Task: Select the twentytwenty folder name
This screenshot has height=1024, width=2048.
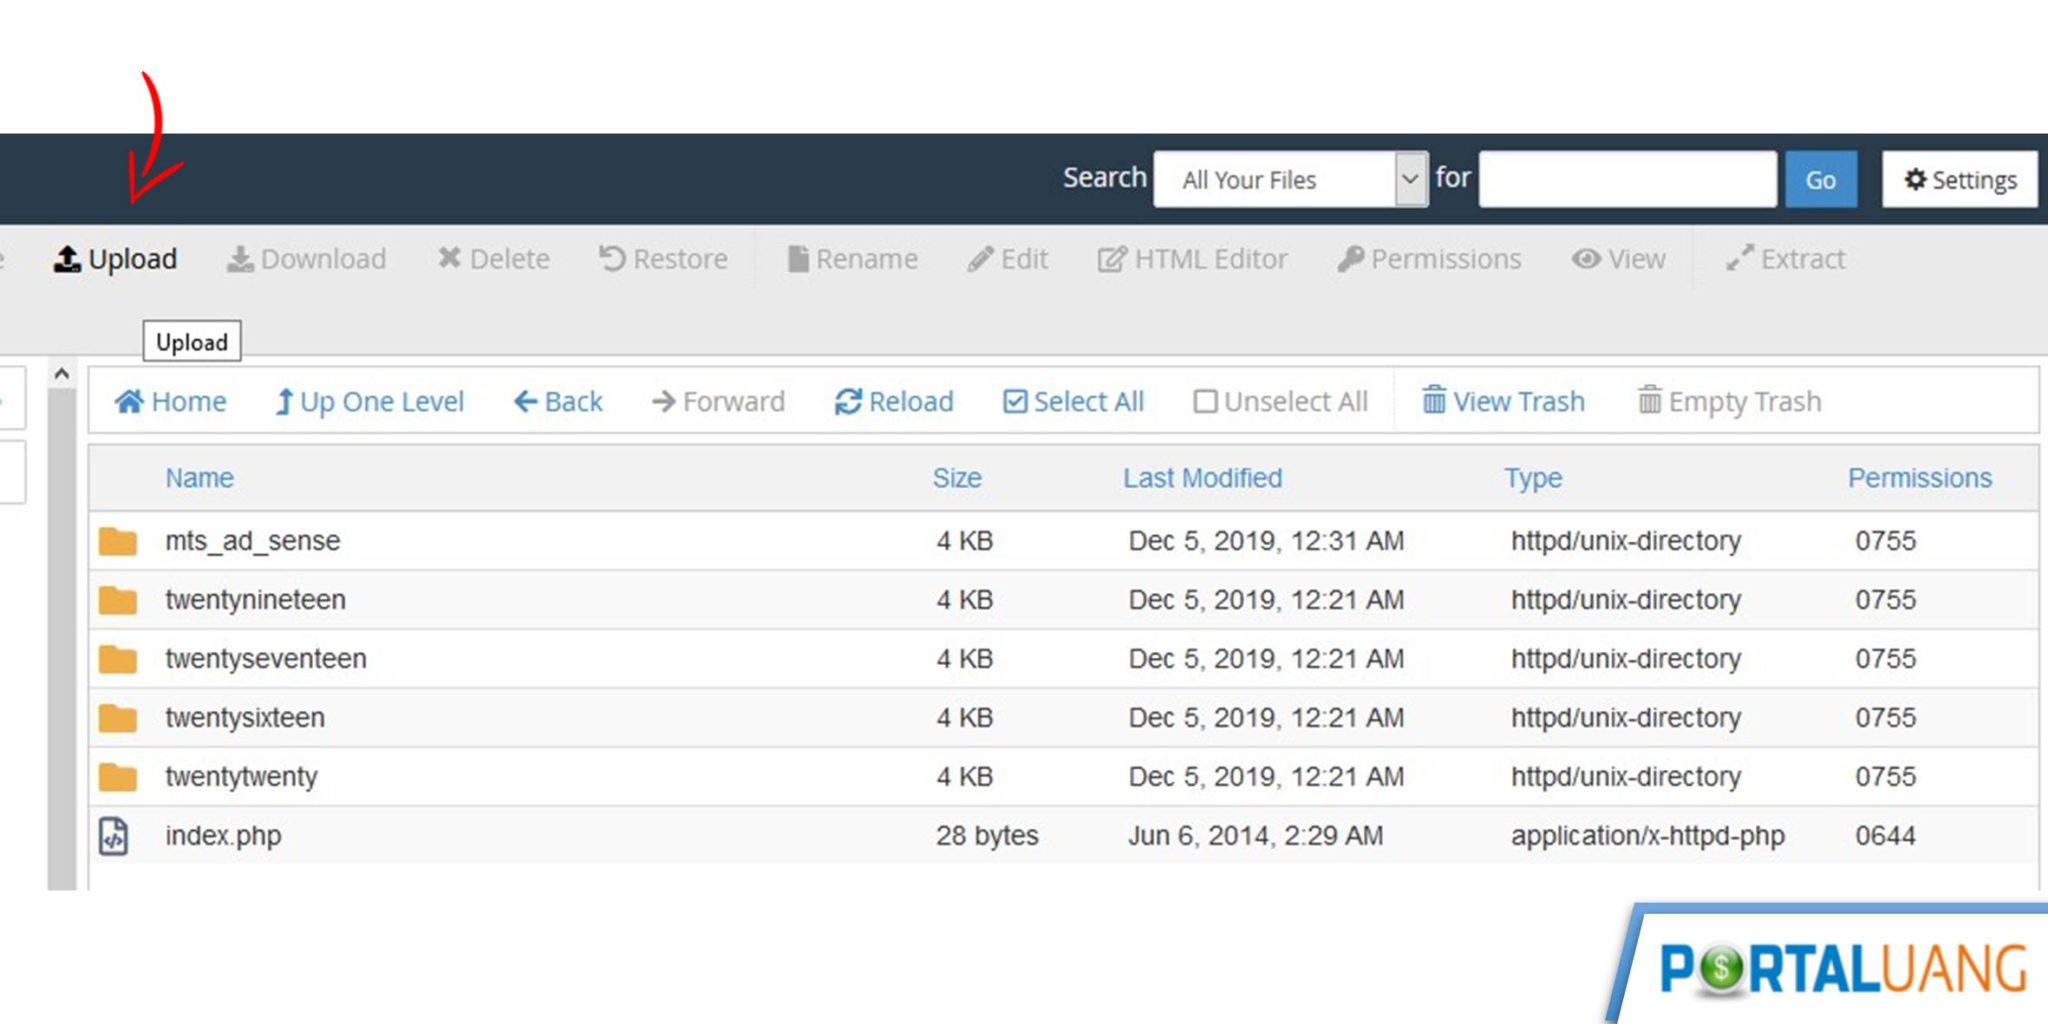Action: (241, 777)
